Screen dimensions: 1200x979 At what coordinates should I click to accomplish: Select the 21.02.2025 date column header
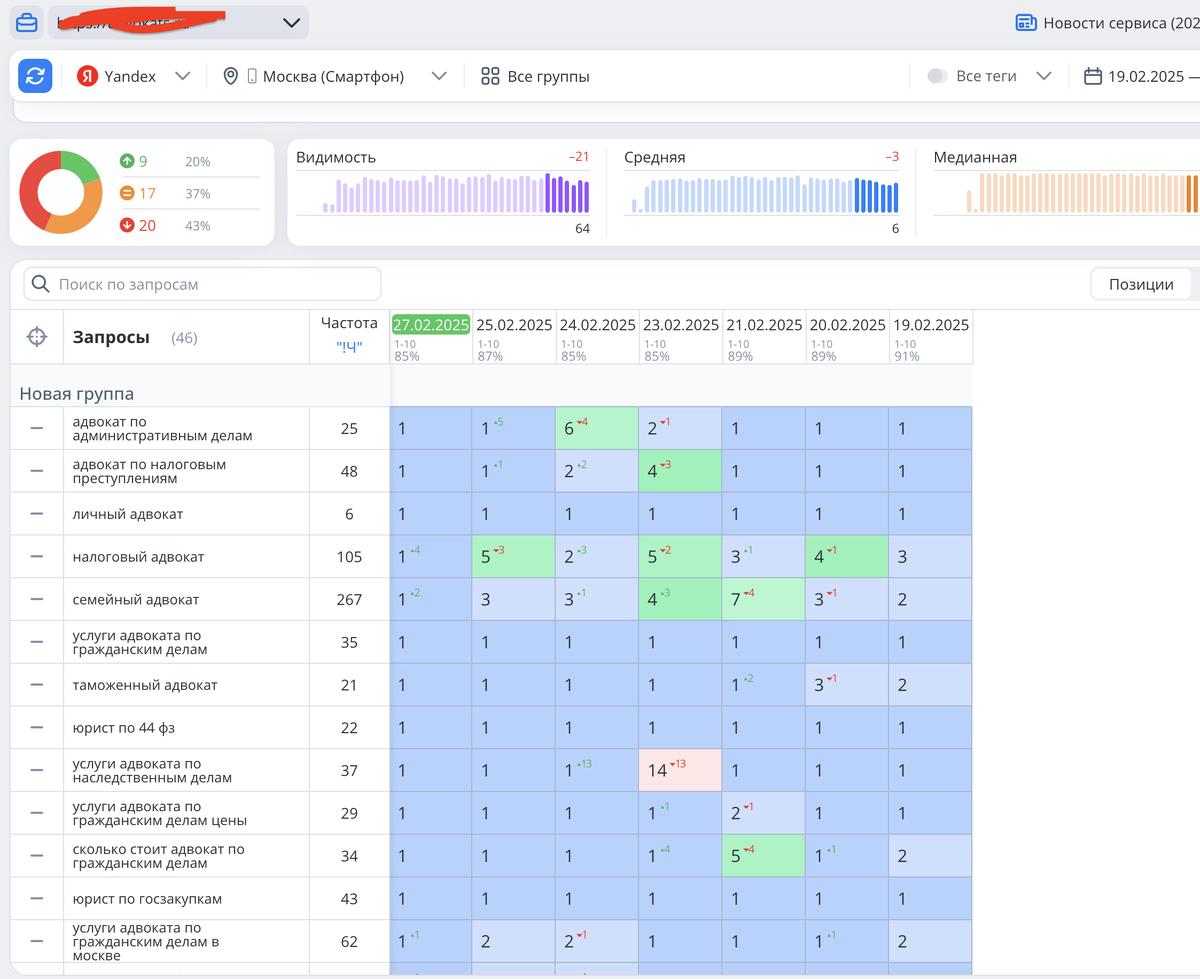coord(764,325)
